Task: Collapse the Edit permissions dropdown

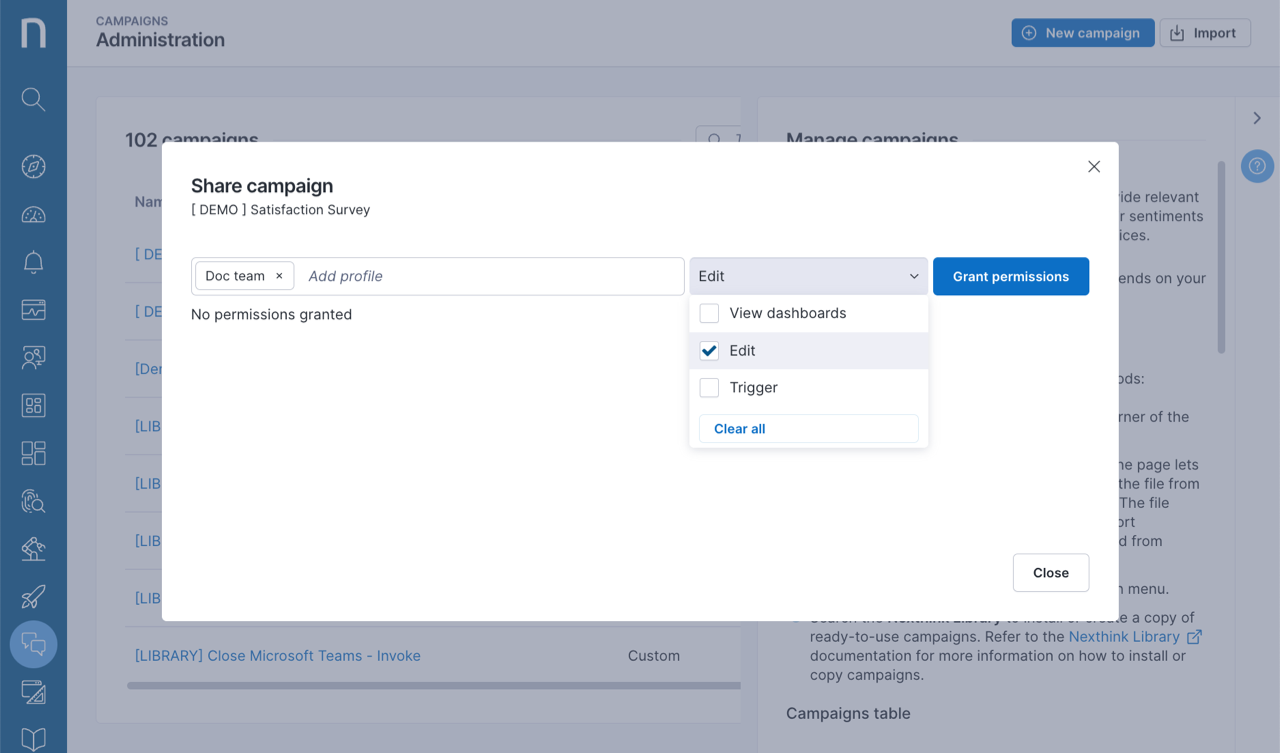Action: tap(913, 276)
